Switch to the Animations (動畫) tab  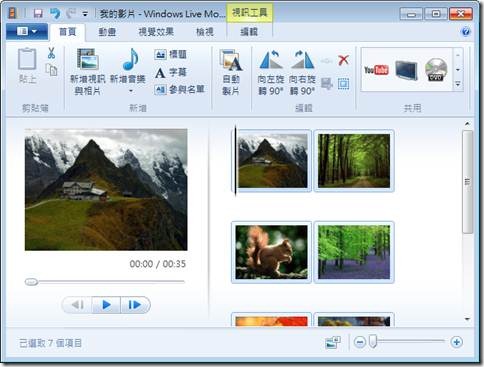pyautogui.click(x=107, y=32)
